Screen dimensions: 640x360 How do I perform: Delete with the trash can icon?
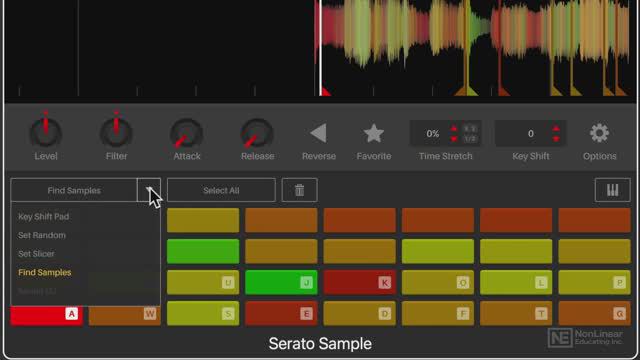pyautogui.click(x=300, y=190)
